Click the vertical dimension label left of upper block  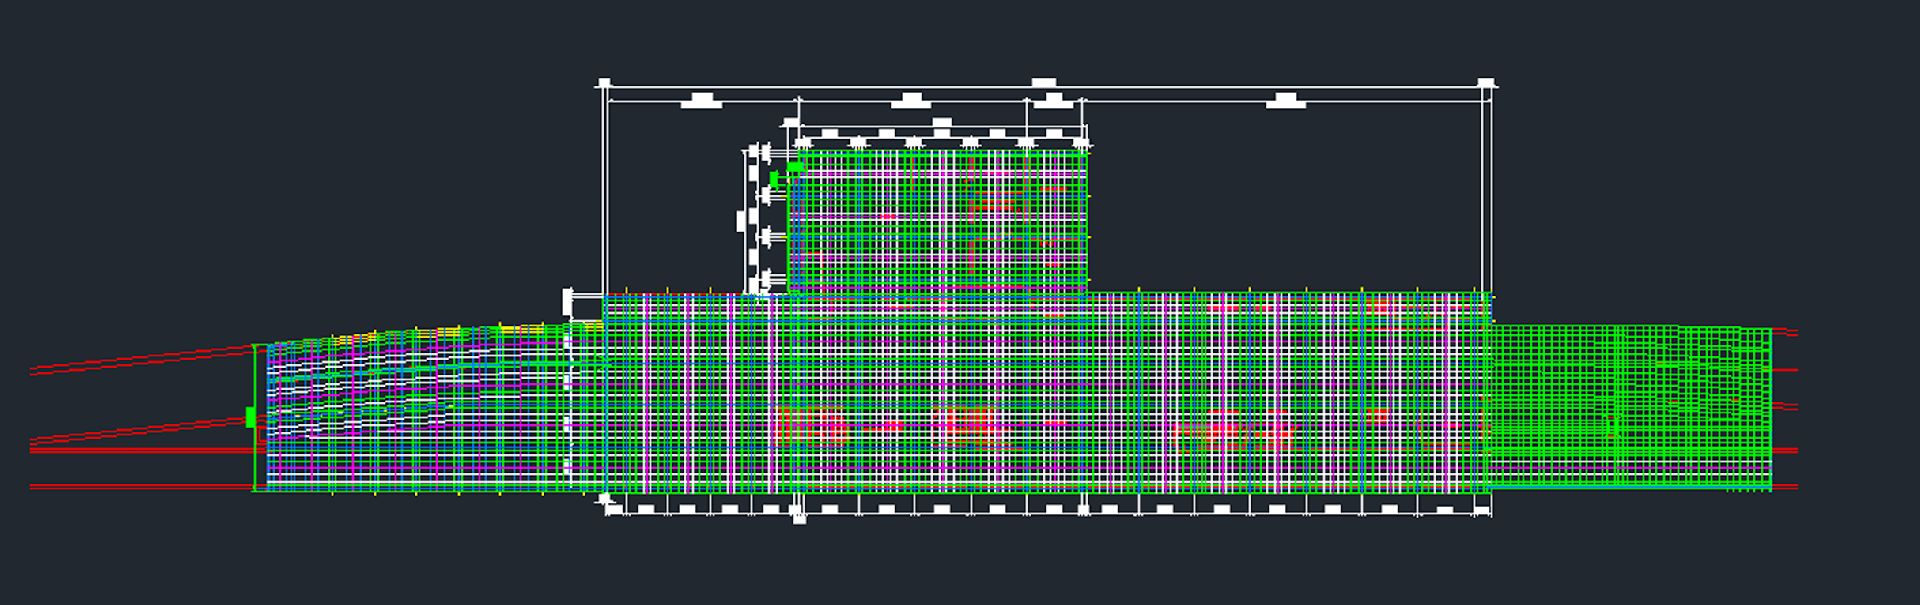741,221
